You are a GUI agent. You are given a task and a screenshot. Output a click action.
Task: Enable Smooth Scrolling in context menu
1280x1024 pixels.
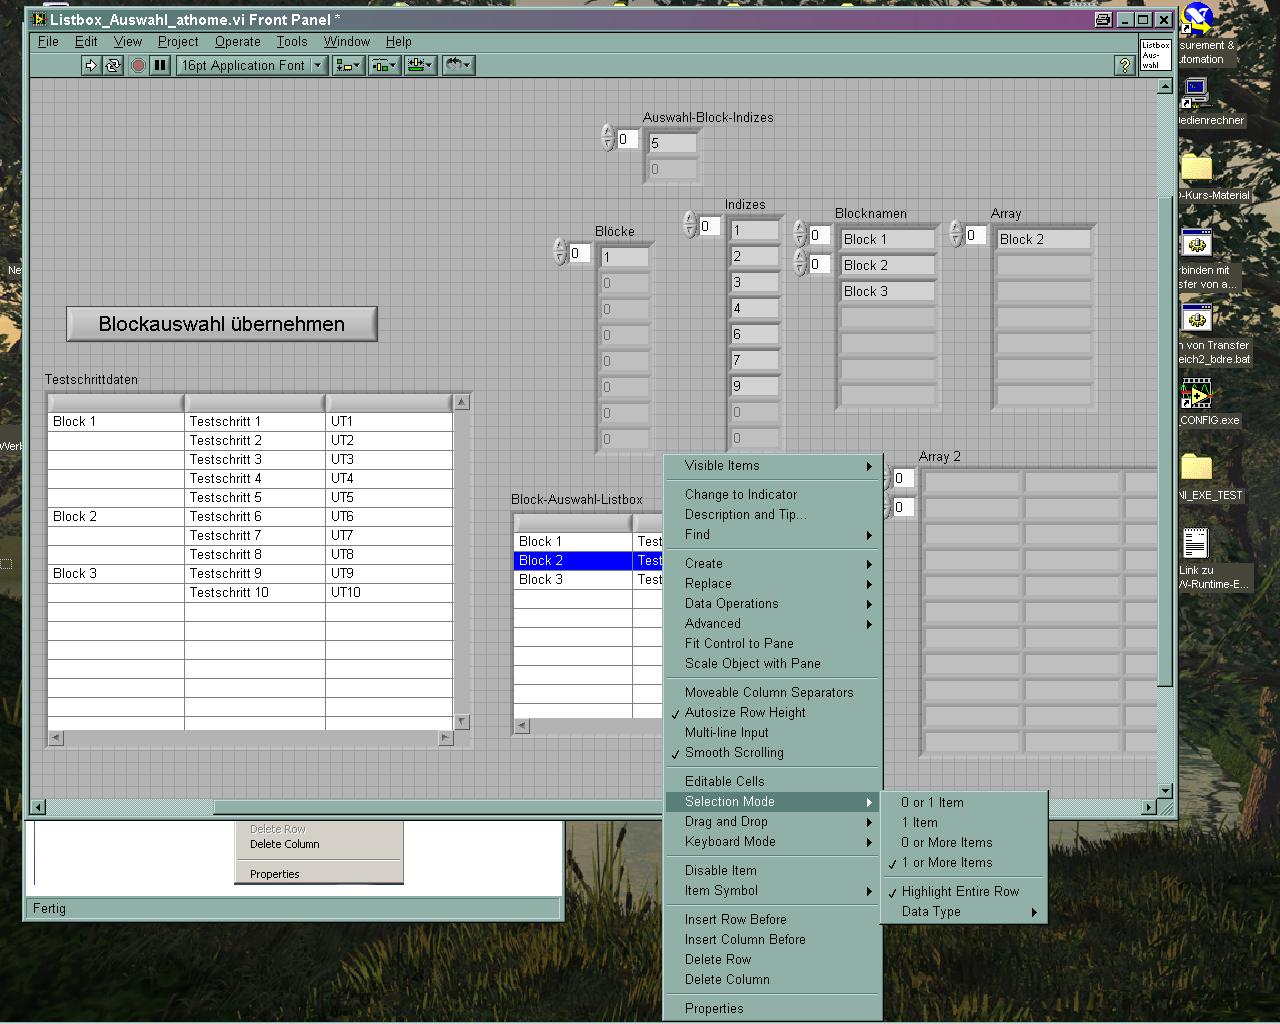[734, 753]
